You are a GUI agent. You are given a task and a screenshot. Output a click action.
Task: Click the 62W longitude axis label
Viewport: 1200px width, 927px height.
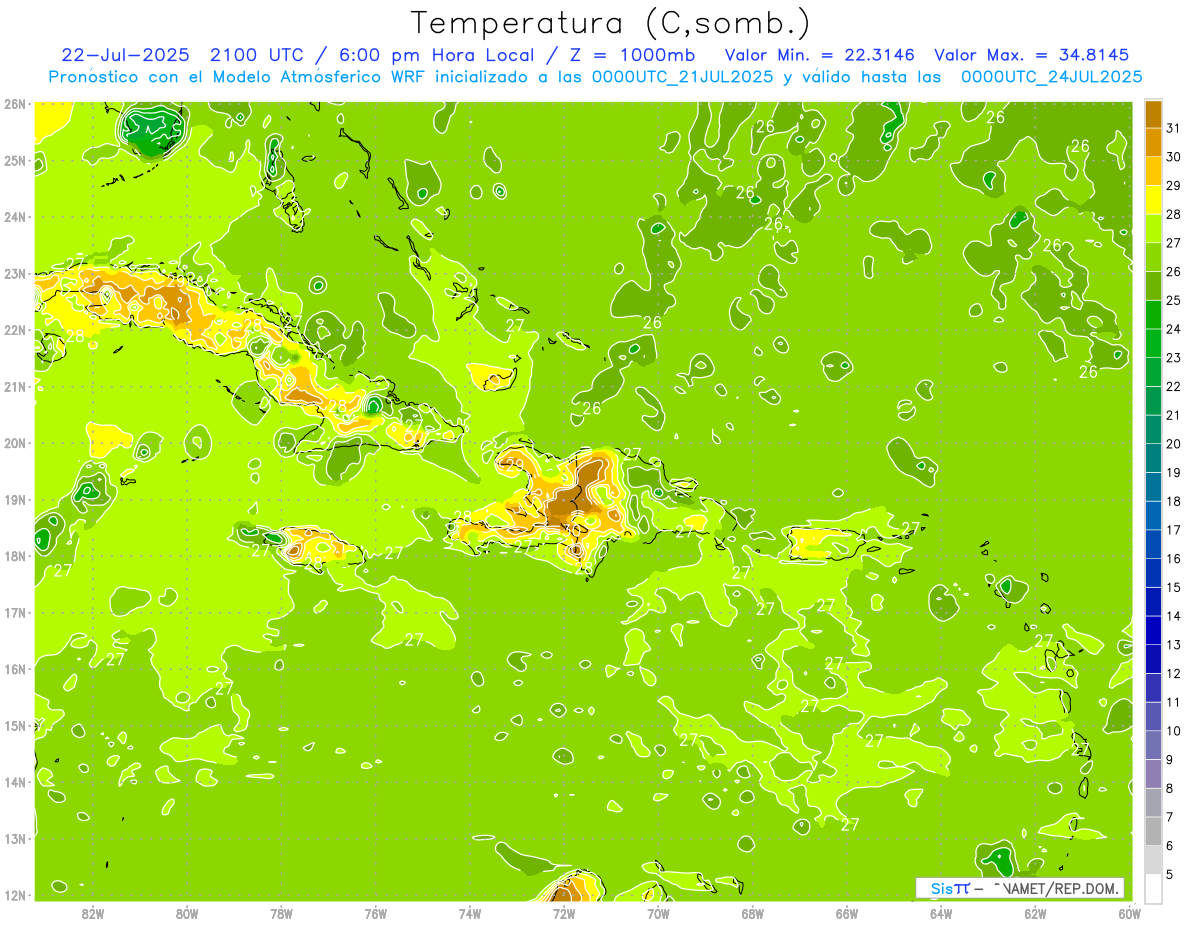point(1035,913)
